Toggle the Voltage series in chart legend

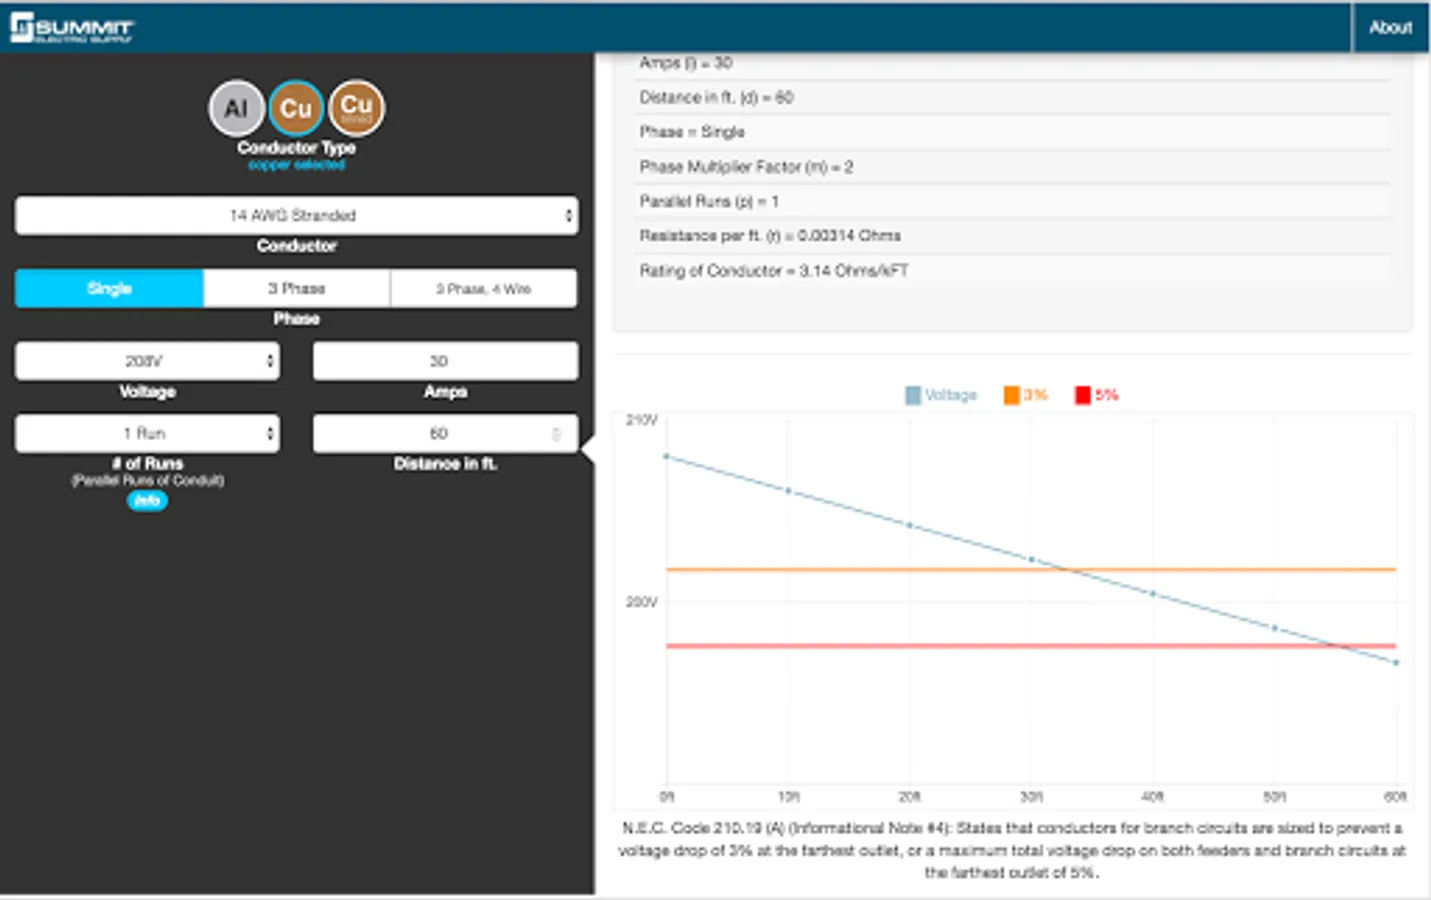pos(941,395)
